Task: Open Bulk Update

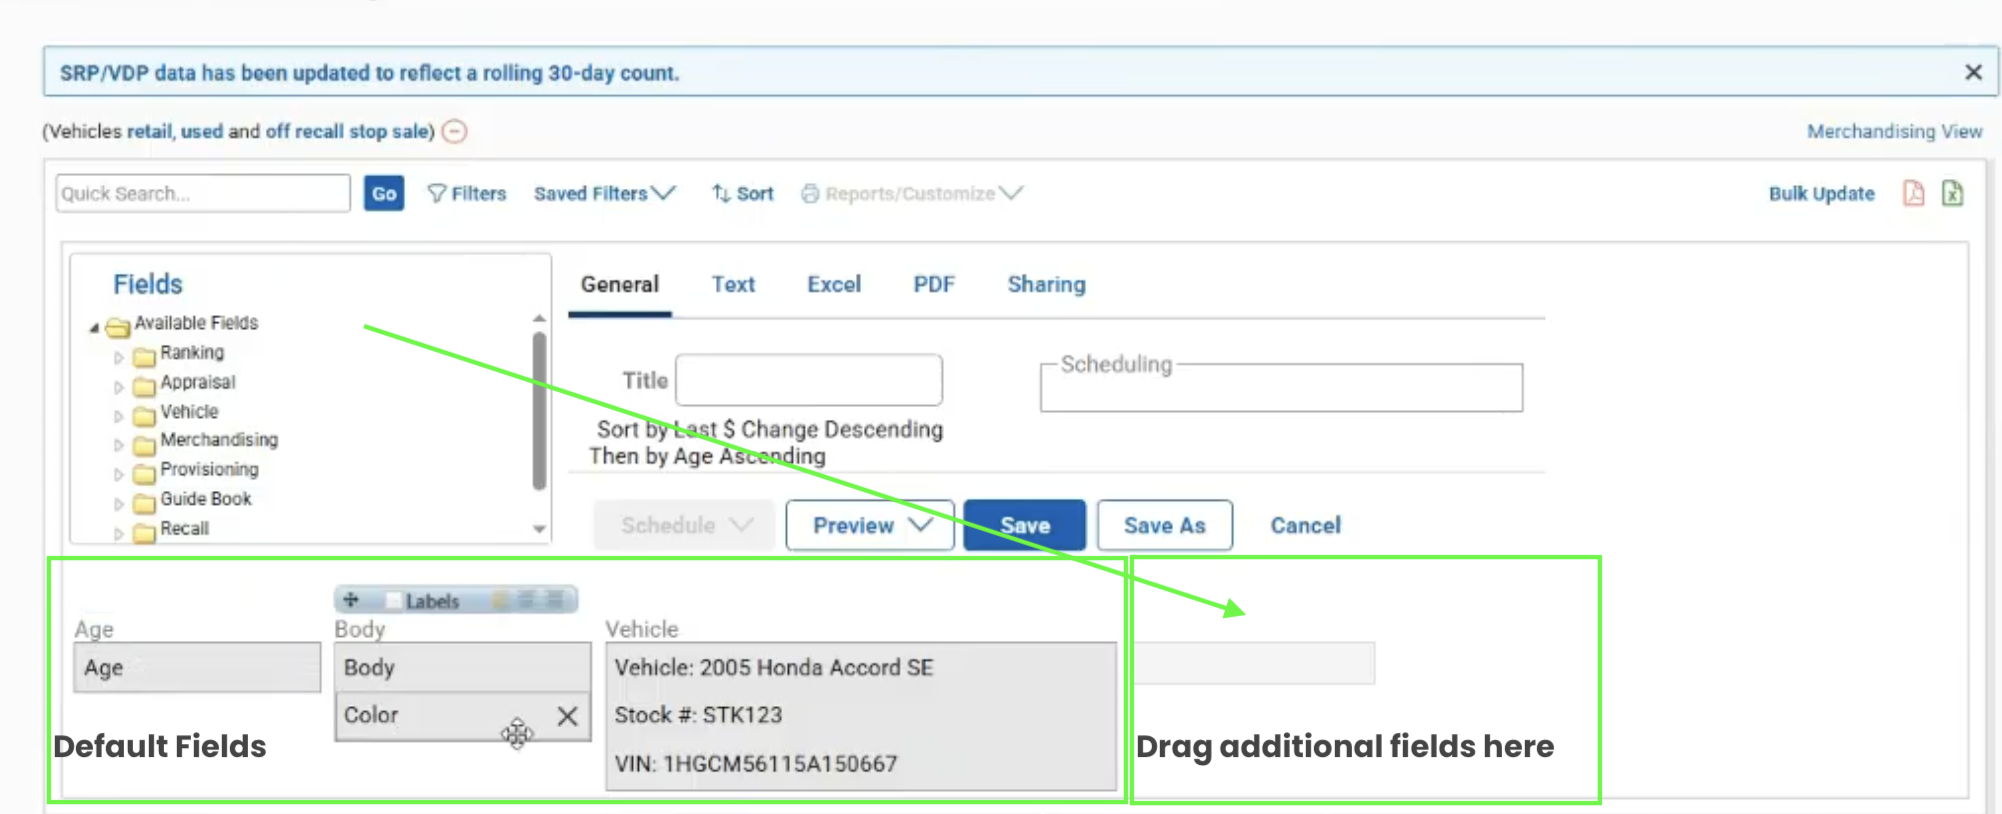Action: [x=1821, y=193]
